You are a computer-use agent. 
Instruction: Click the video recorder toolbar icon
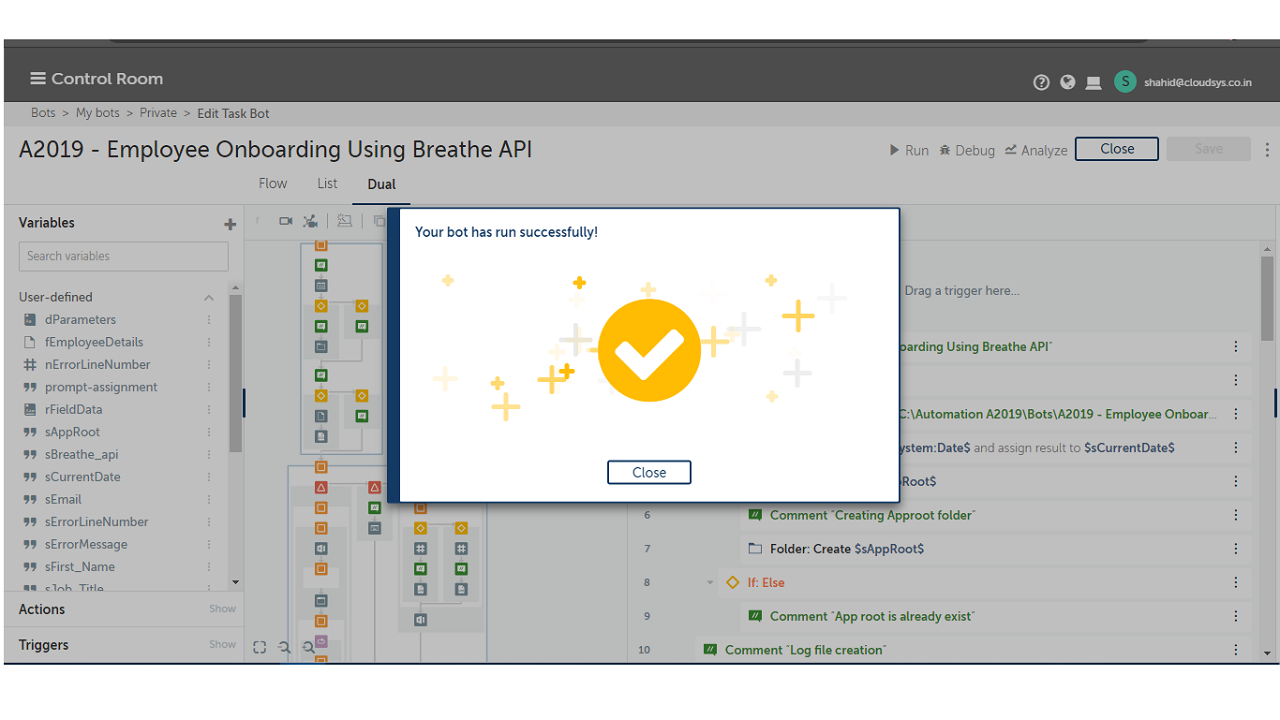coord(286,221)
